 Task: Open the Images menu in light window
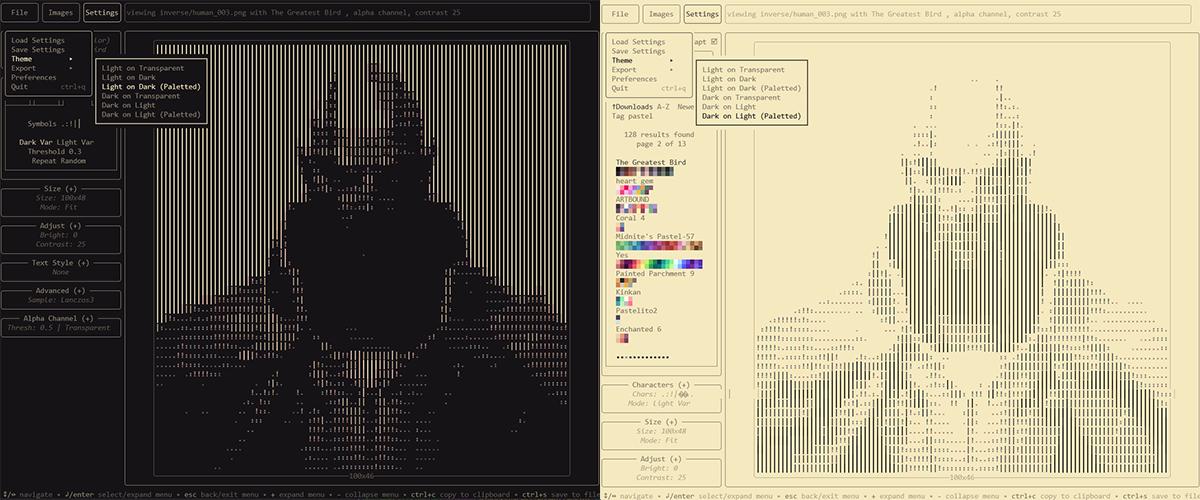[660, 14]
